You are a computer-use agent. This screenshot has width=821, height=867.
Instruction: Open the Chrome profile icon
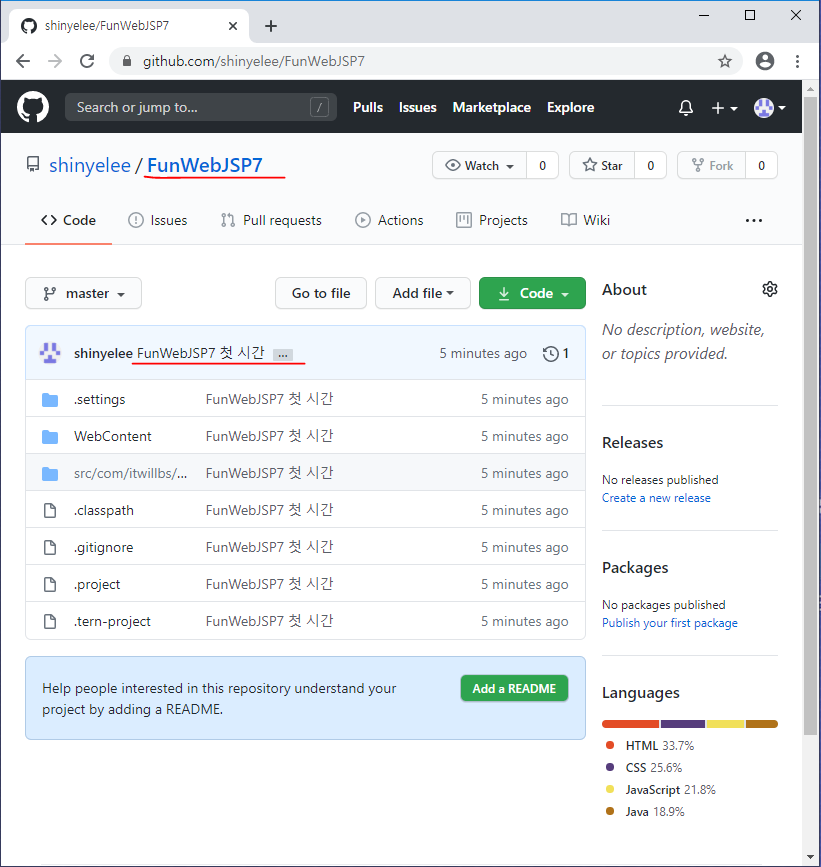765,61
